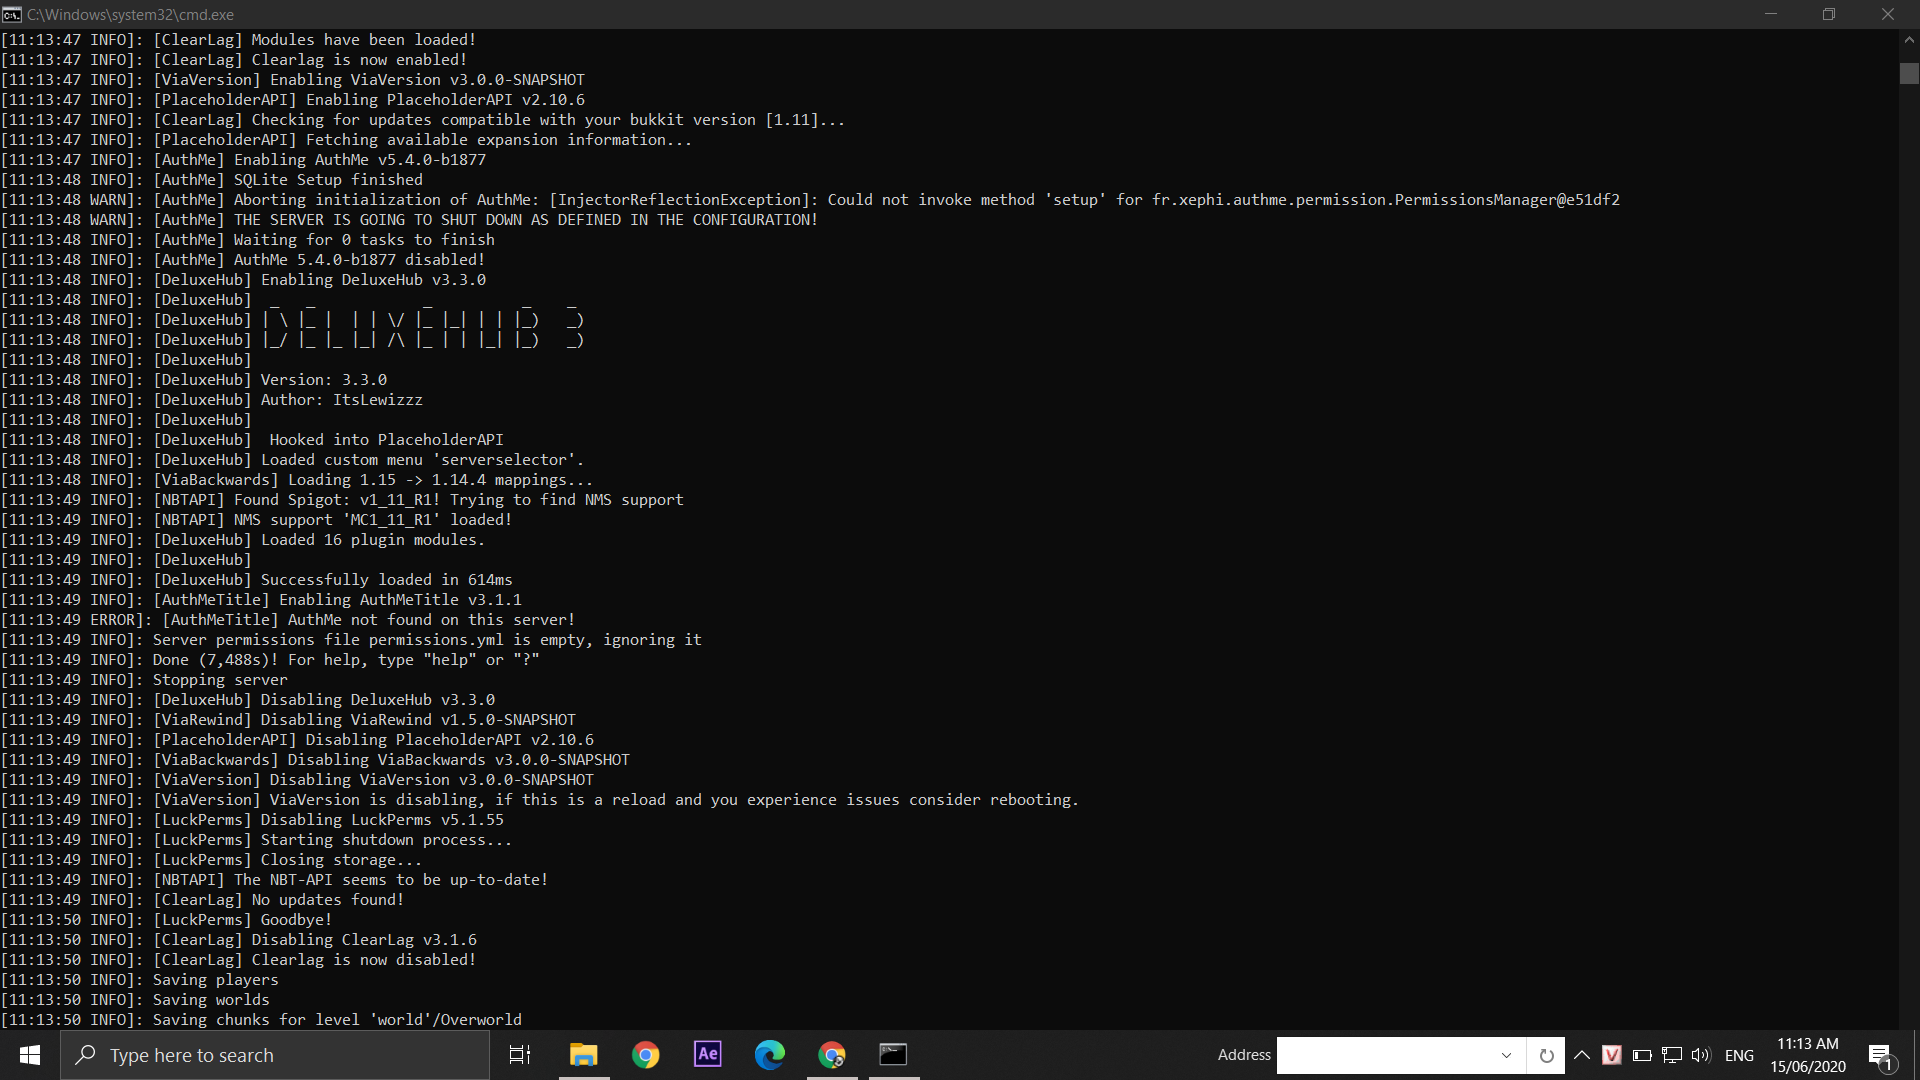
Task: Open File Explorer from taskbar
Action: [x=583, y=1055]
